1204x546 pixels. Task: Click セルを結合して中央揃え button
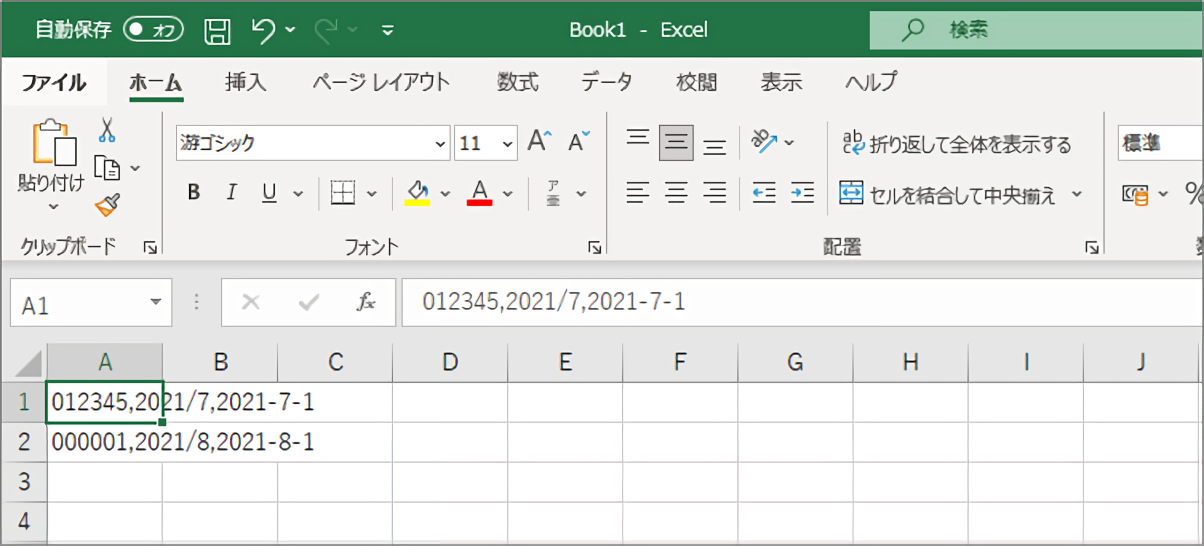948,194
